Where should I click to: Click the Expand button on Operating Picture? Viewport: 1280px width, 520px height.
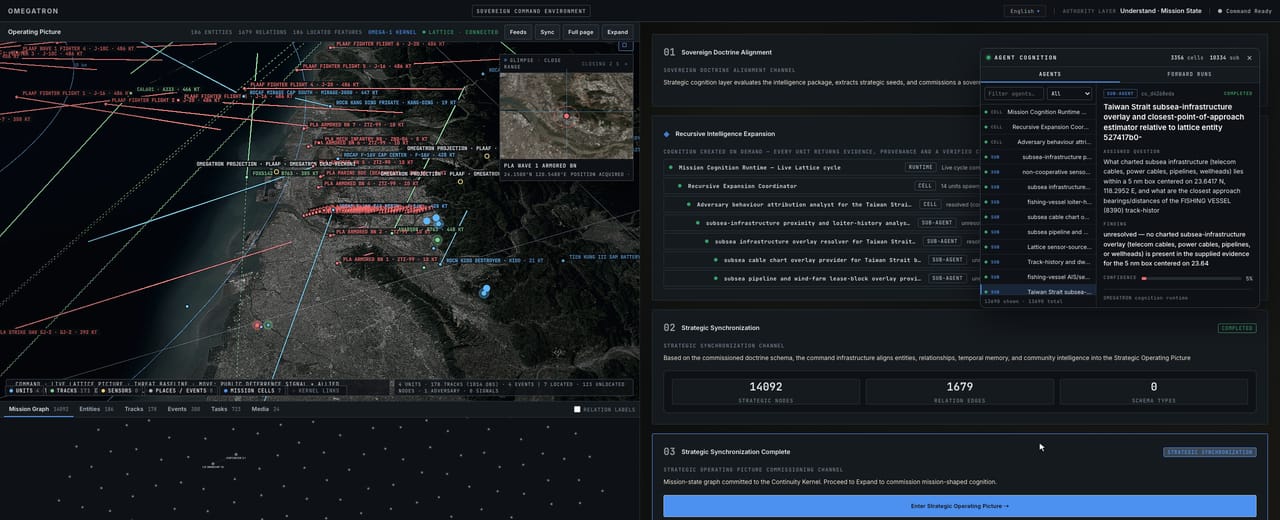pos(618,32)
